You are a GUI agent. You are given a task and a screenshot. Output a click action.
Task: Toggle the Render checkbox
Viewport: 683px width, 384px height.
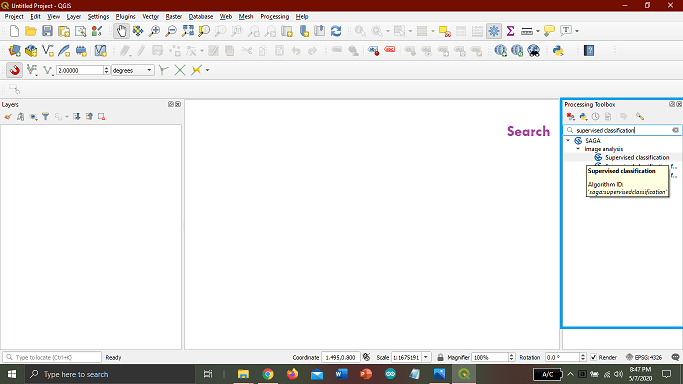point(593,357)
